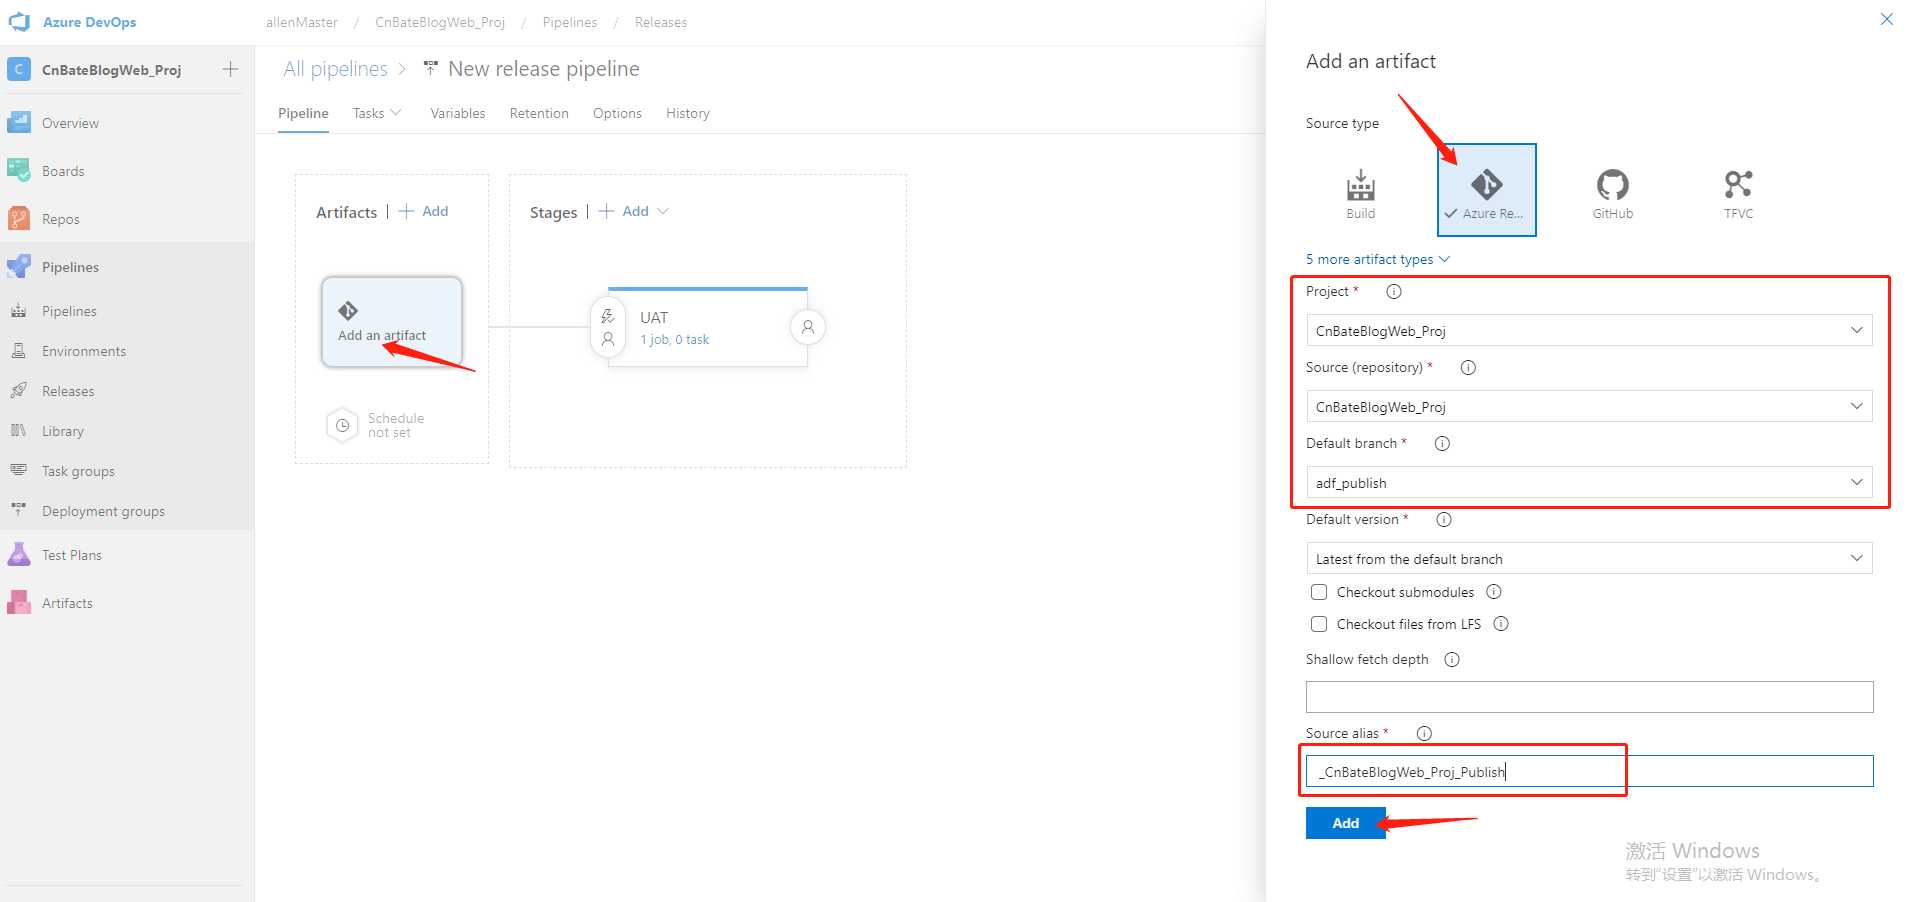Open the allenMaster breadcrumb link
This screenshot has width=1909, height=902.
pyautogui.click(x=302, y=22)
